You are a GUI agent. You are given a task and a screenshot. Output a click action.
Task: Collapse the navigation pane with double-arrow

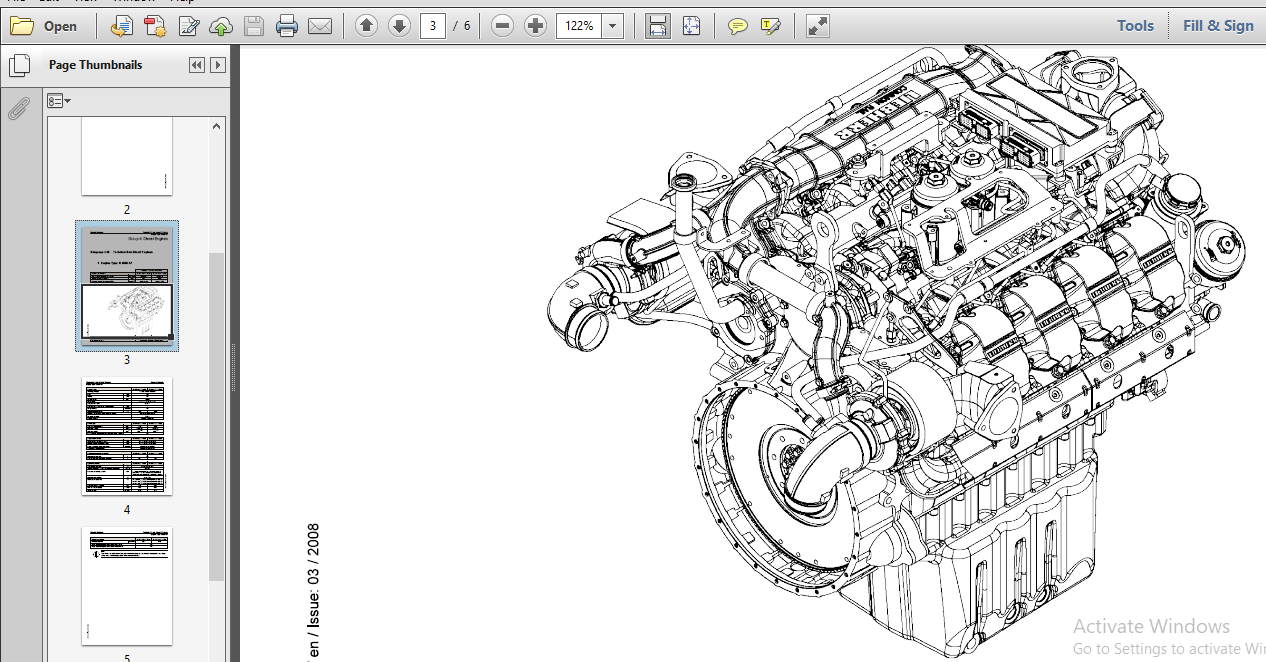(197, 65)
